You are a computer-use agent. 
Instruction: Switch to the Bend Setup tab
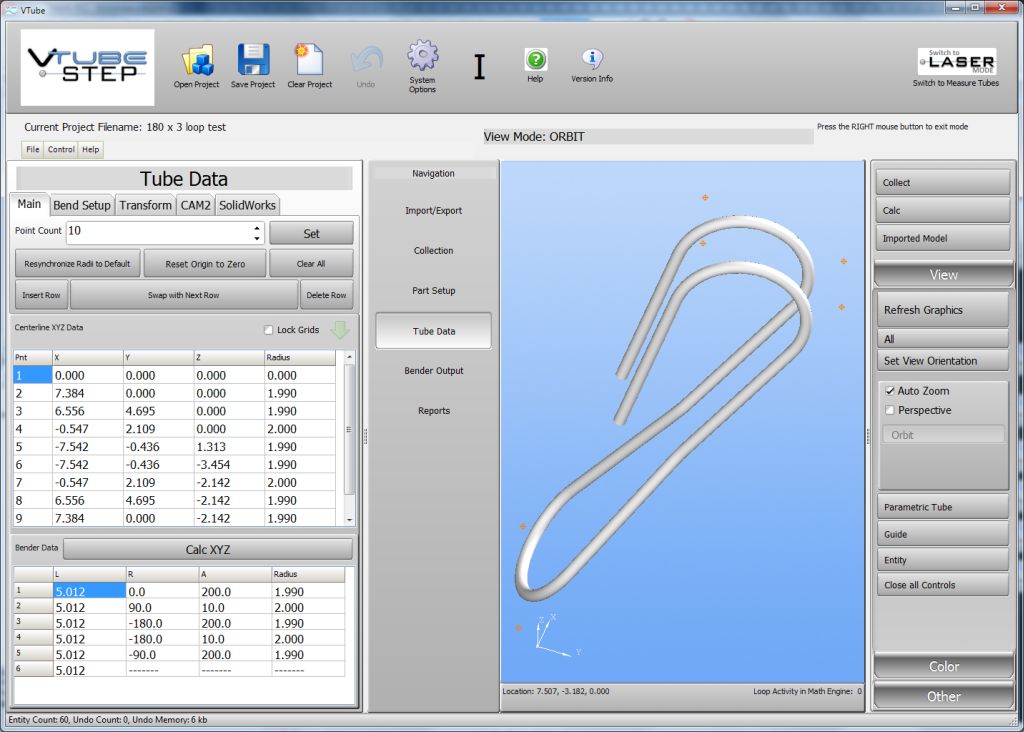pos(82,205)
